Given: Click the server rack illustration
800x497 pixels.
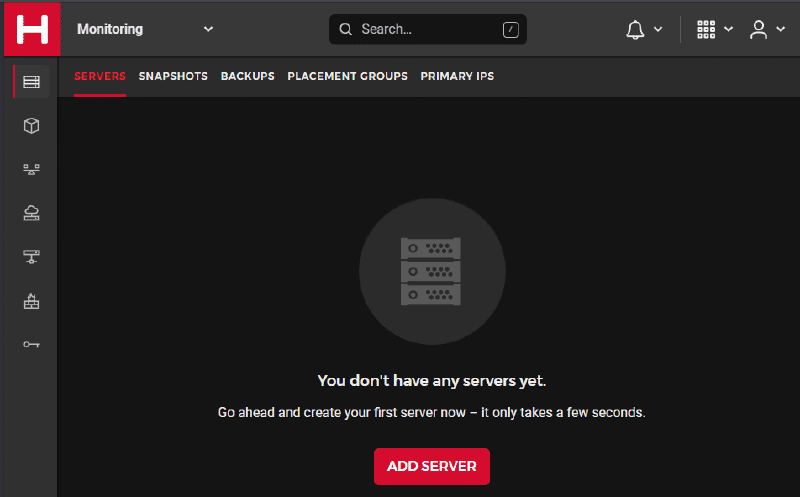Looking at the screenshot, I should (x=431, y=271).
